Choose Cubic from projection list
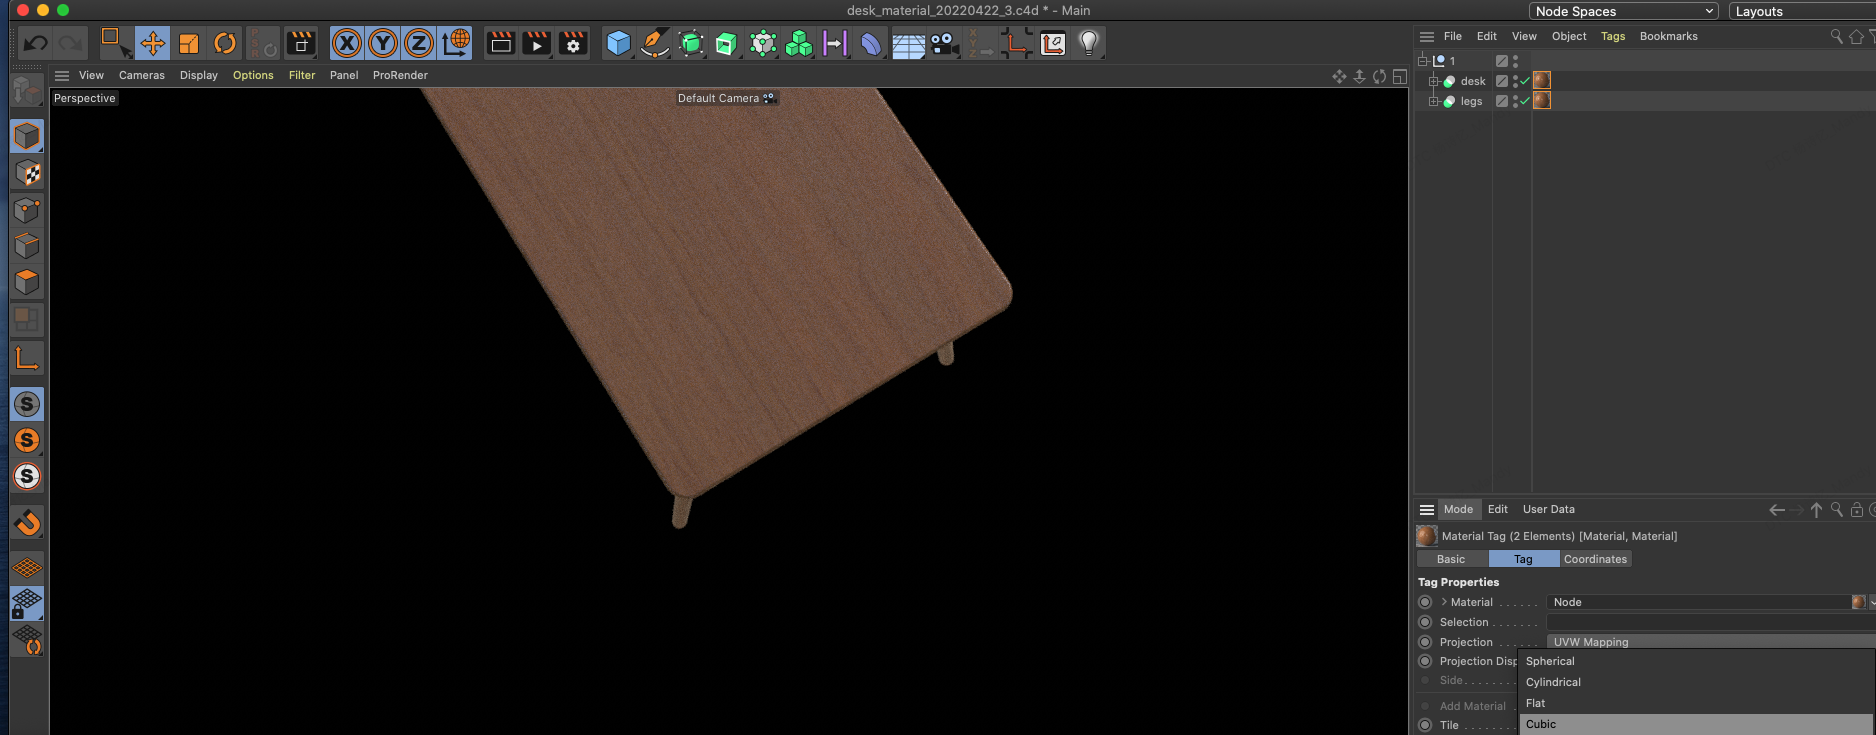 click(1696, 724)
